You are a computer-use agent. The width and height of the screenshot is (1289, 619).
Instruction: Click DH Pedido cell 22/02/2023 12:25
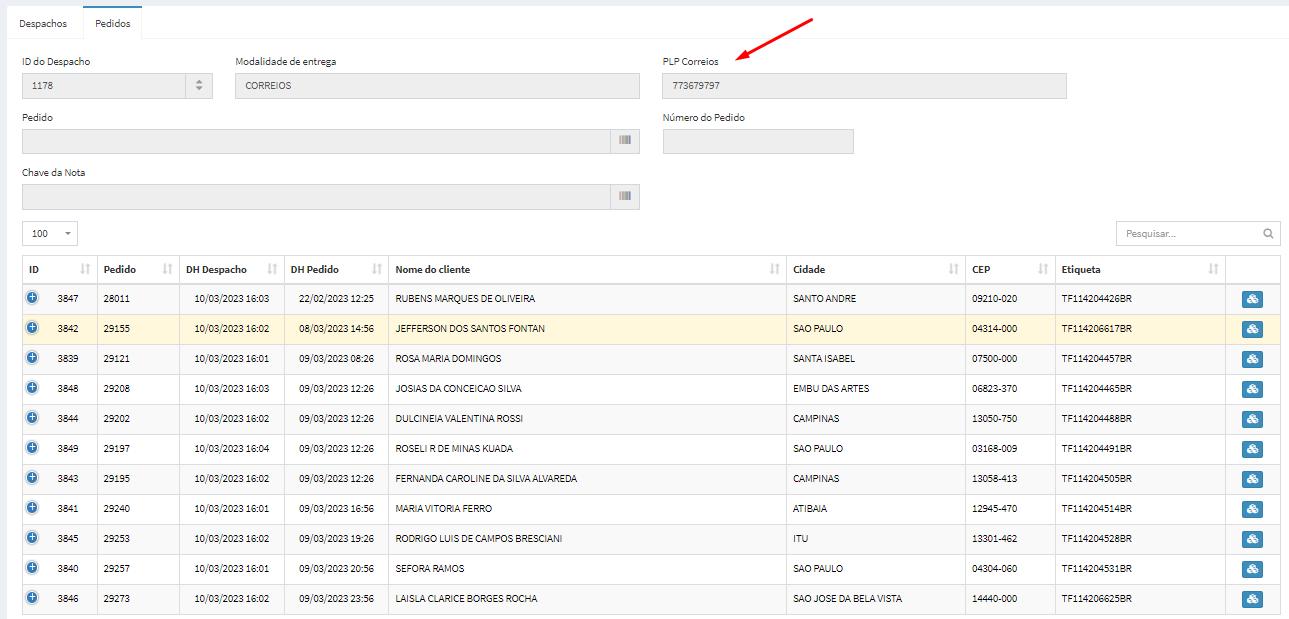(336, 299)
